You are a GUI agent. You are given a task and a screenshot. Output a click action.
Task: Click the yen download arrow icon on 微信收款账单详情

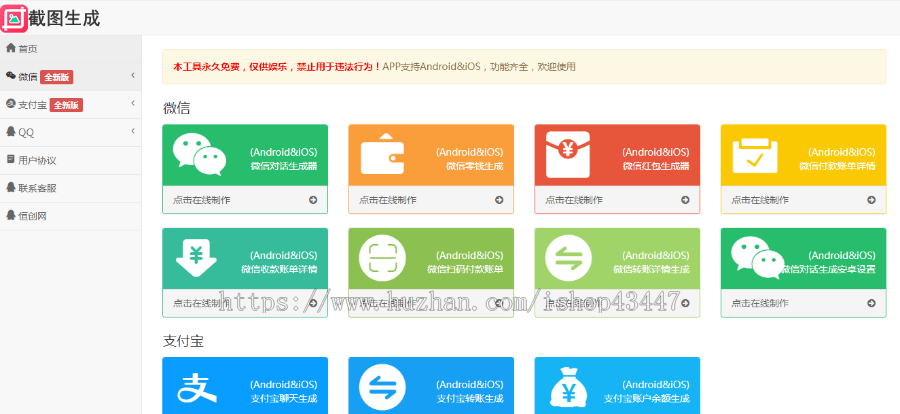[196, 258]
